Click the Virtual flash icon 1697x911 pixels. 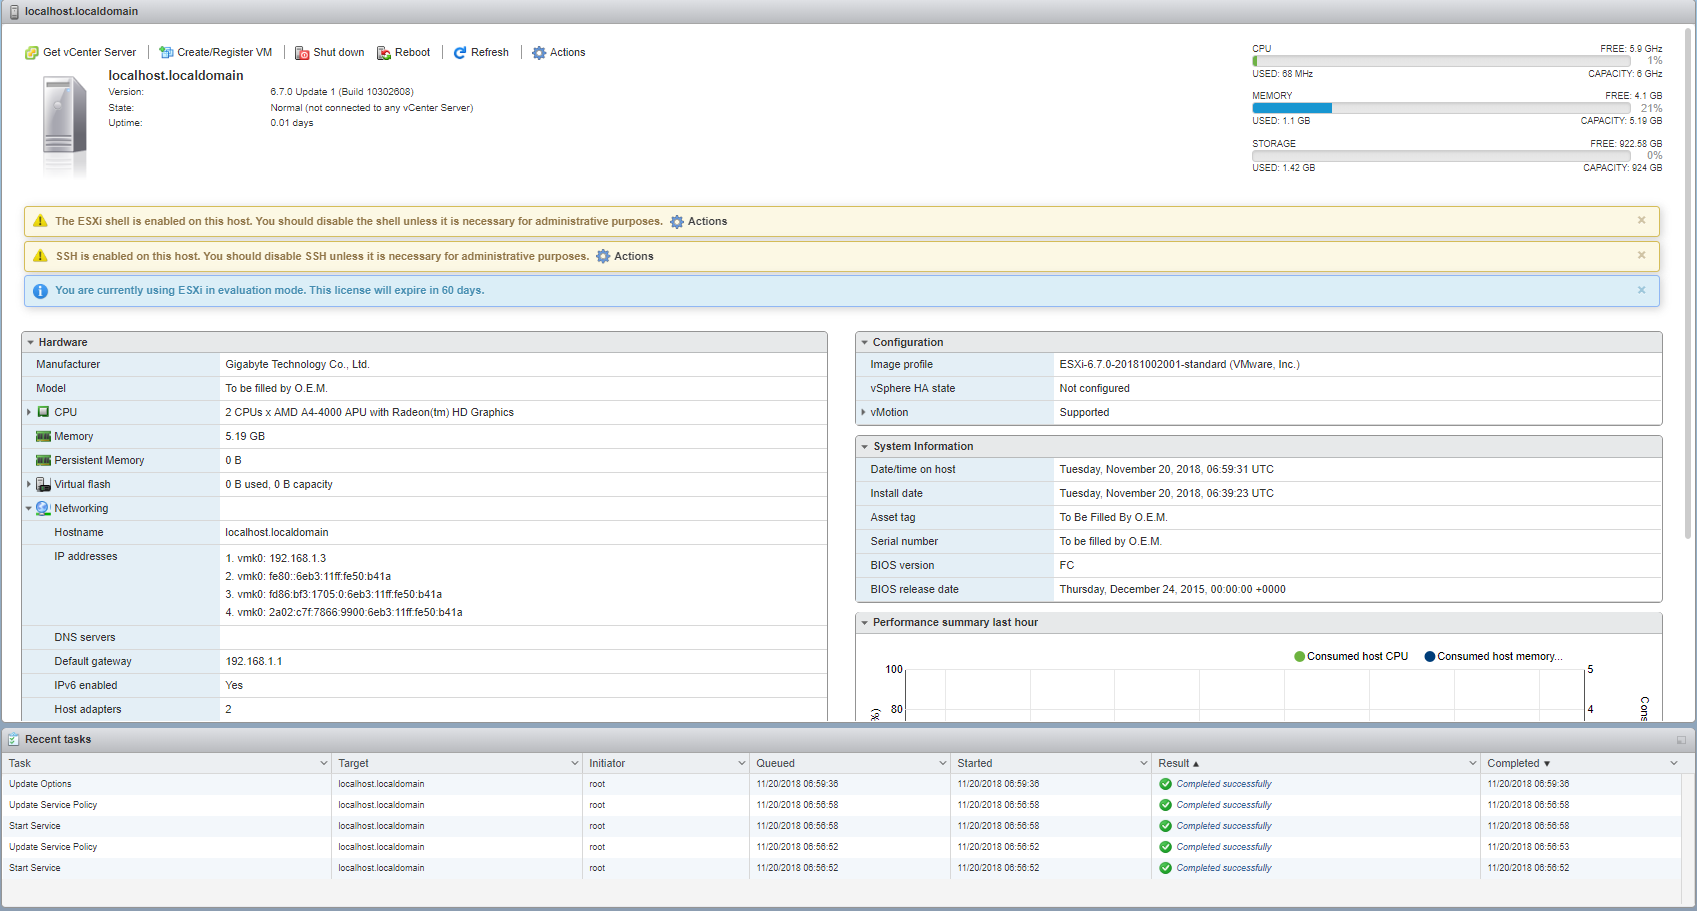click(44, 484)
